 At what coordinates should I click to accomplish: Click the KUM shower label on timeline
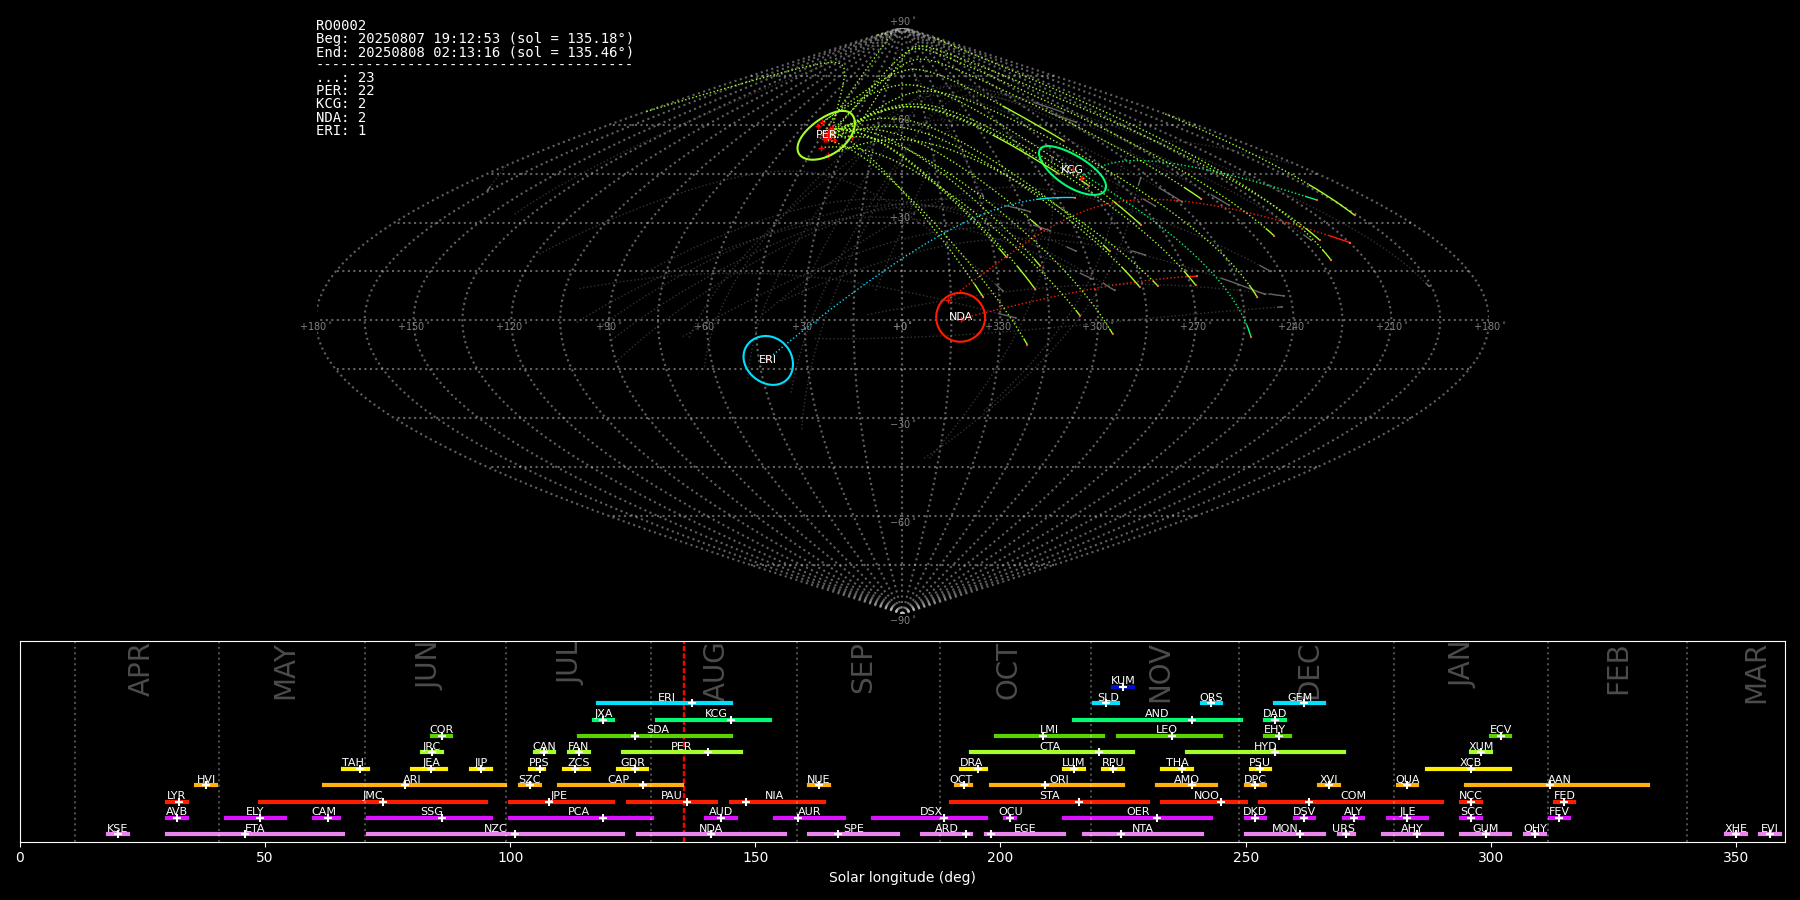(x=1123, y=681)
